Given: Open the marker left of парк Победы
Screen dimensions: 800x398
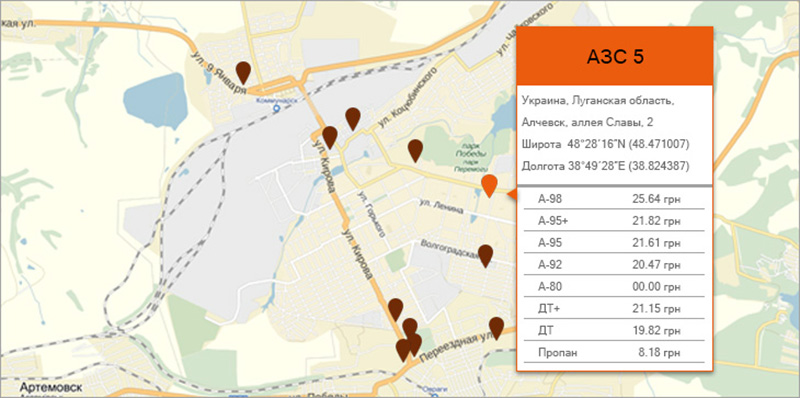Looking at the screenshot, I should tap(415, 151).
